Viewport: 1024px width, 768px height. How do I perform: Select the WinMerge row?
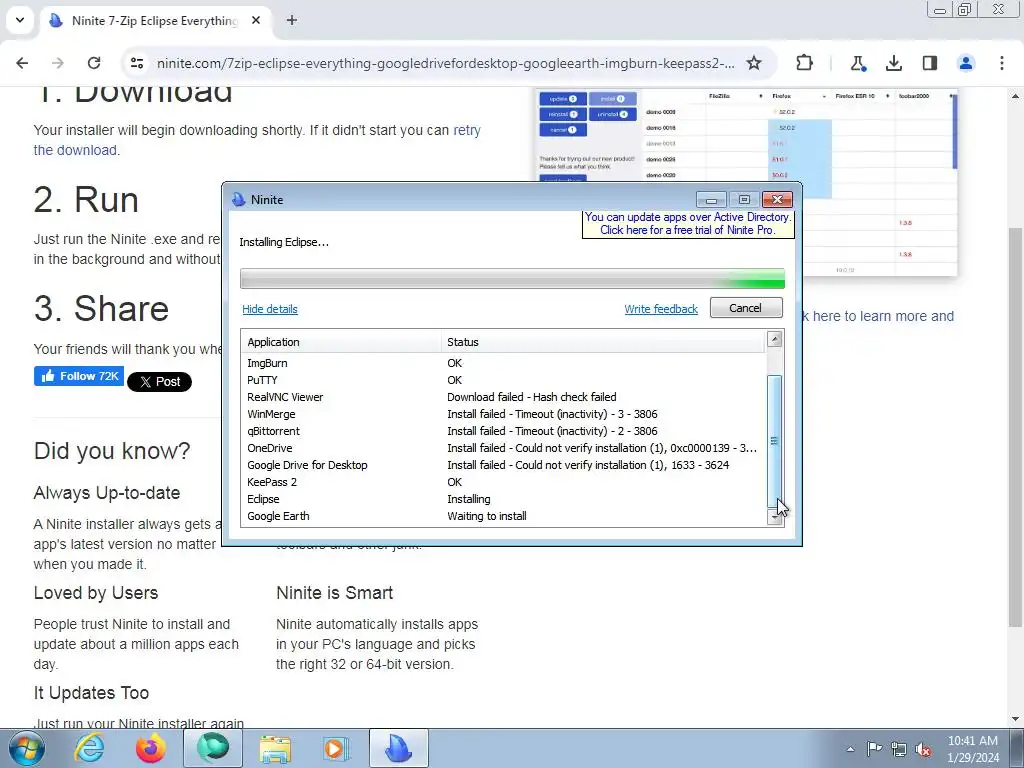pos(503,414)
